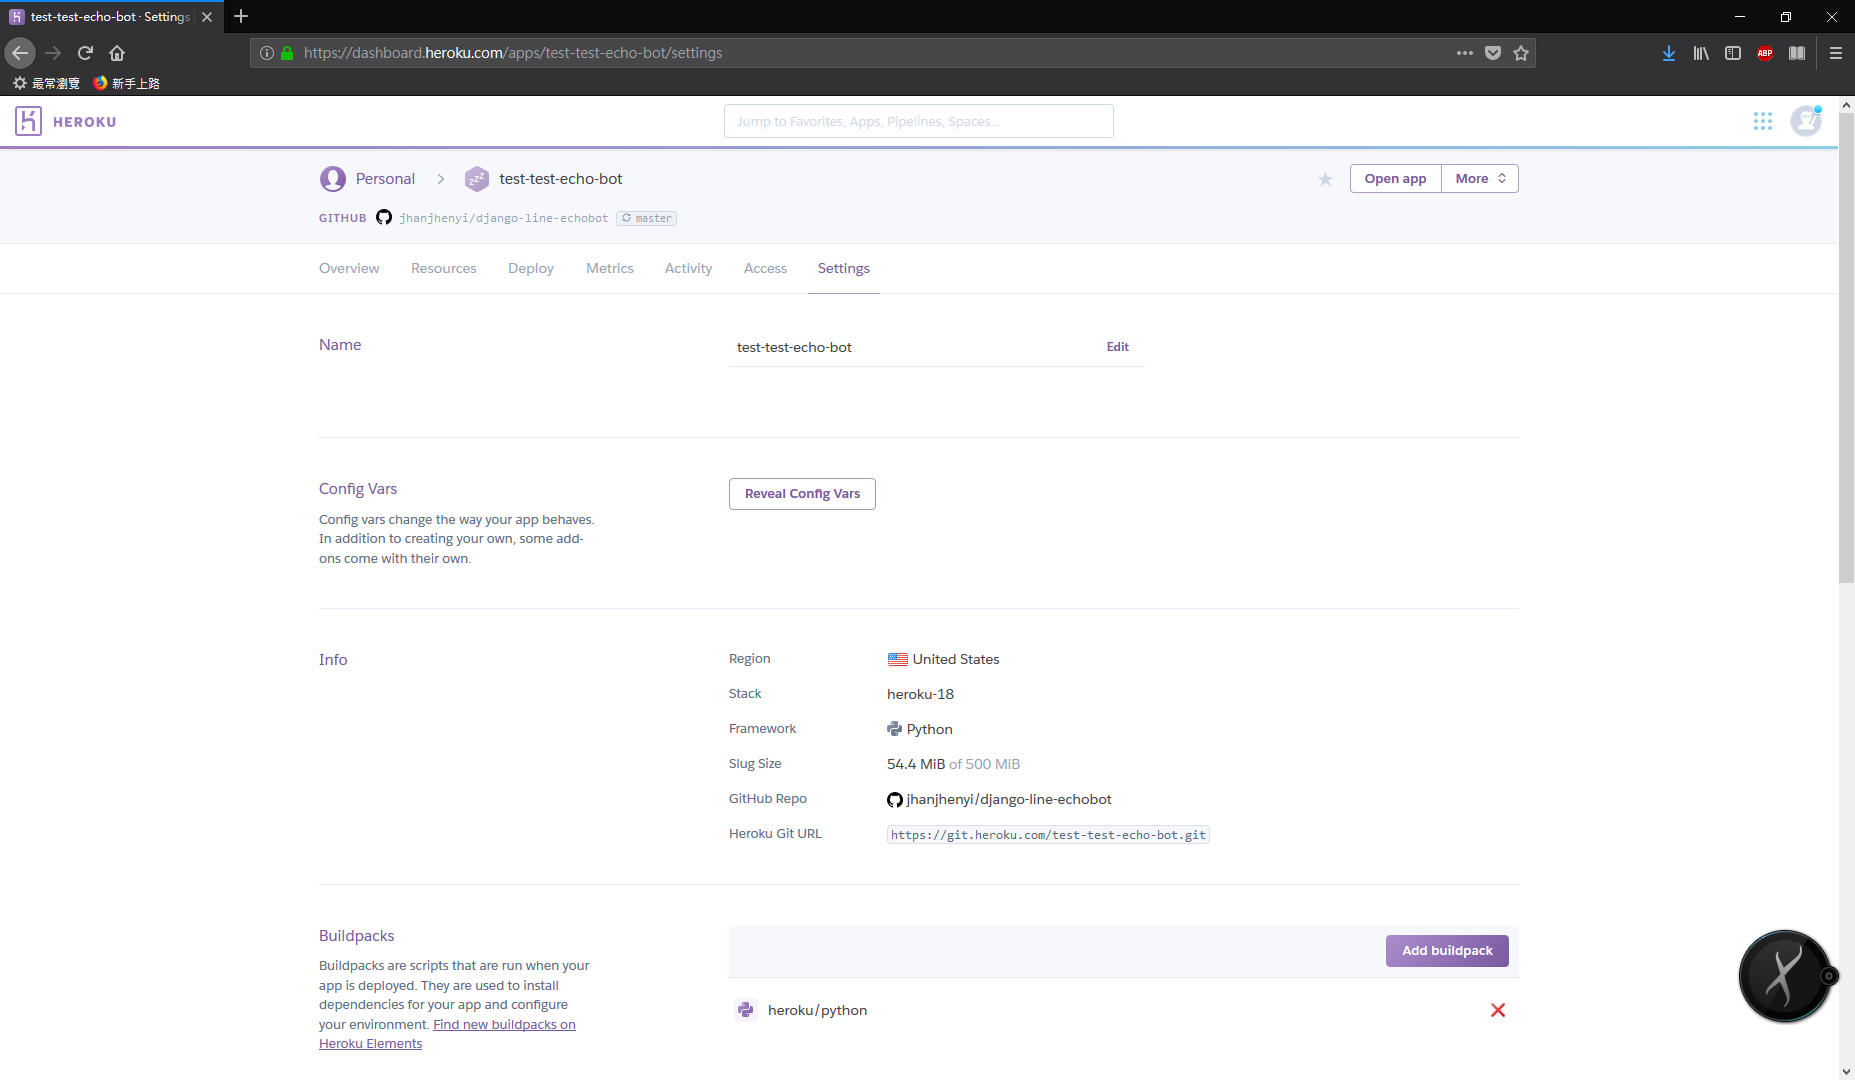Open jhanjhenyi/django-line-echobot repo link in Info
Screen dimensions: 1855x1080
tap(1009, 799)
